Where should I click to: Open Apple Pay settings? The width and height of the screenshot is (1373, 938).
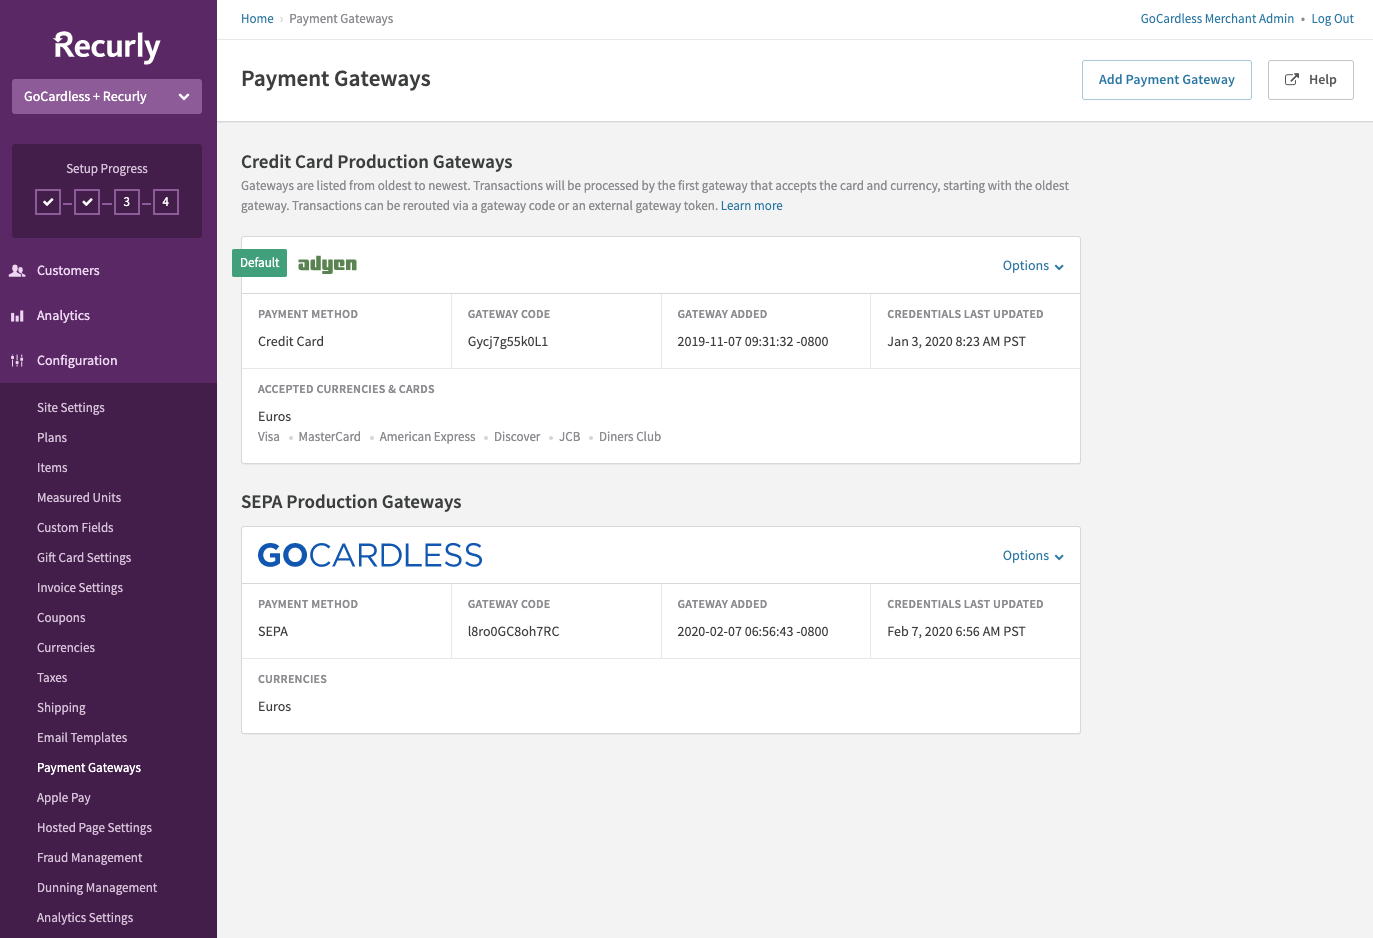(x=64, y=798)
